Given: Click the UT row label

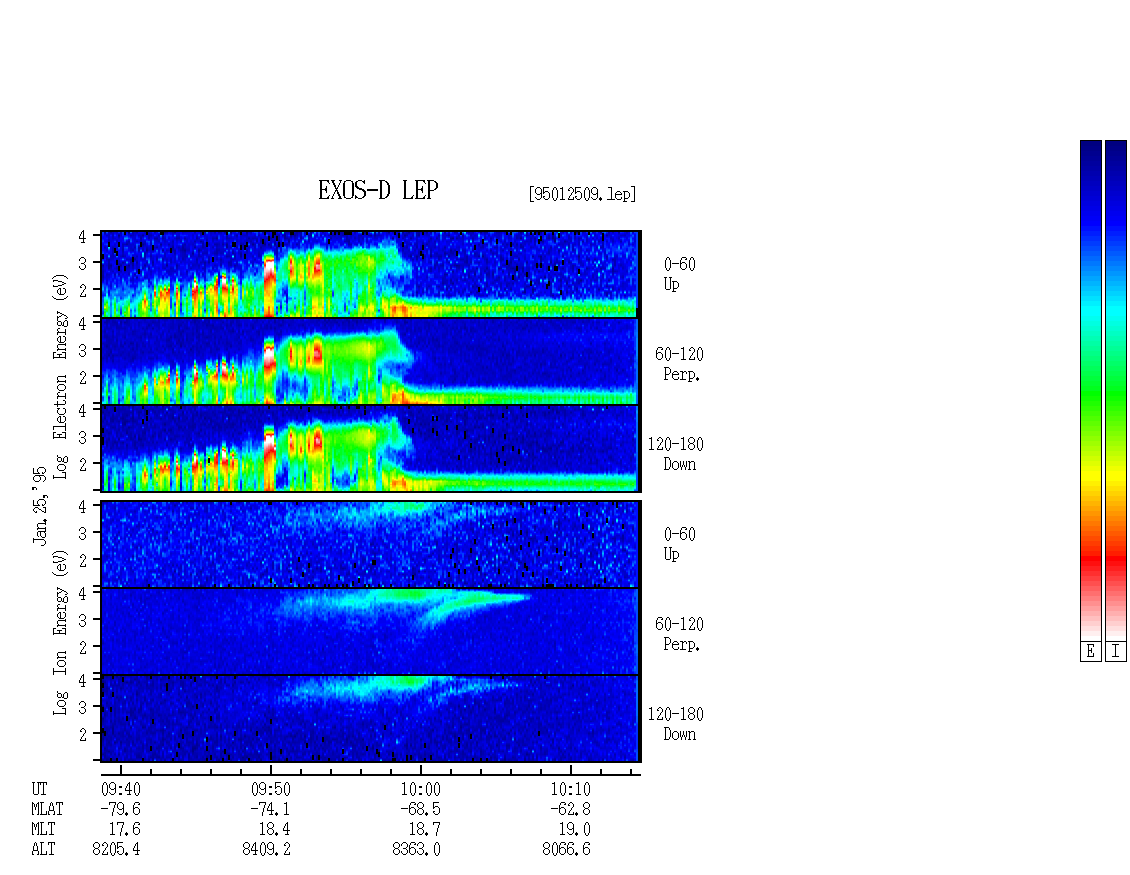Looking at the screenshot, I should point(39,789).
